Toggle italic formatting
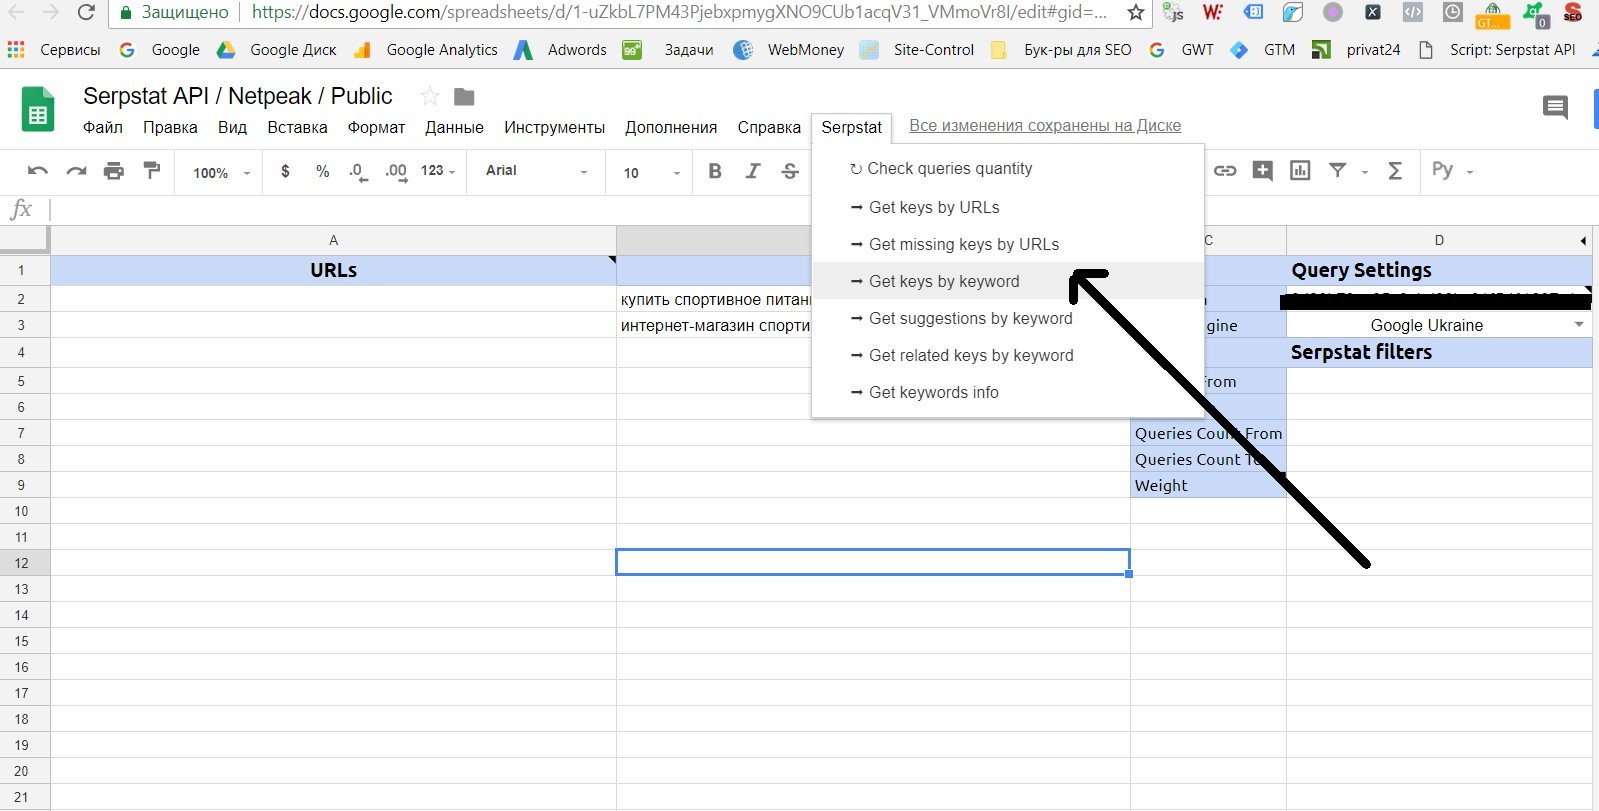1599x811 pixels. [x=753, y=171]
